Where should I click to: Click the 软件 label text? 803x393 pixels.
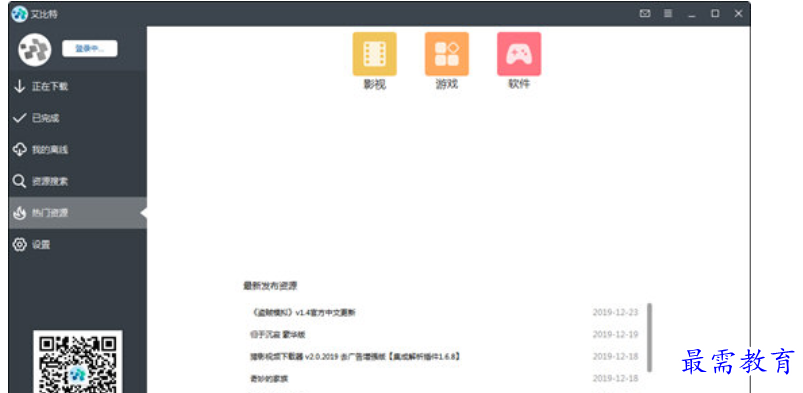click(519, 84)
